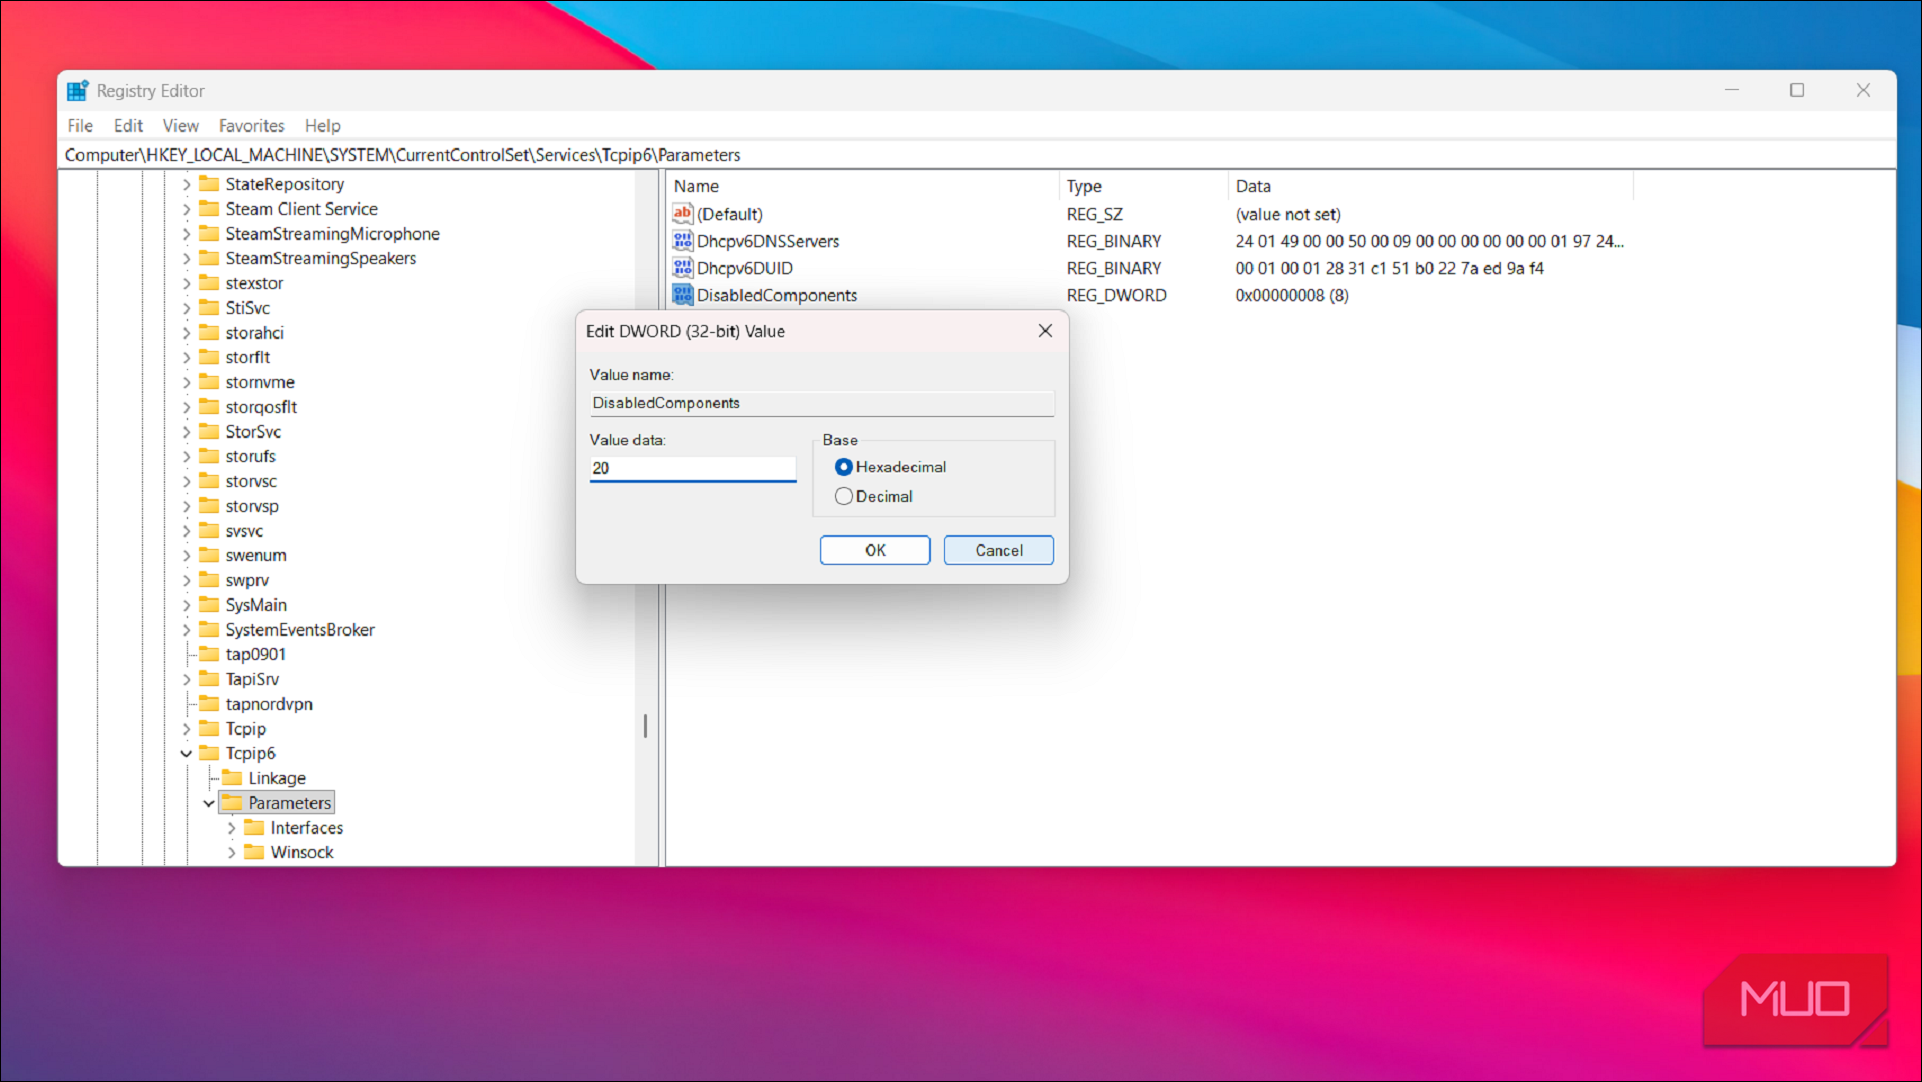Viewport: 1922px width, 1082px height.
Task: Open the Help menu
Action: 323,126
